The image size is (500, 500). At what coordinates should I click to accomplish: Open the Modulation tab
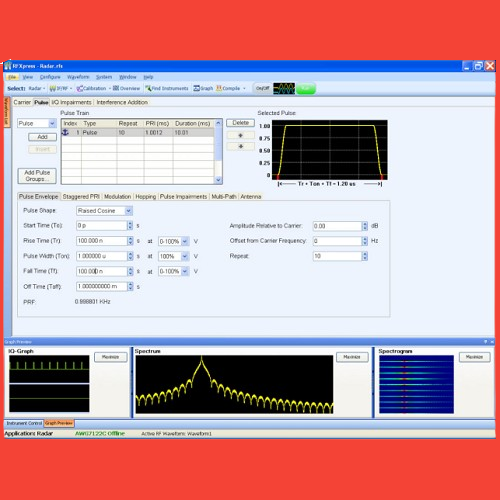point(117,197)
